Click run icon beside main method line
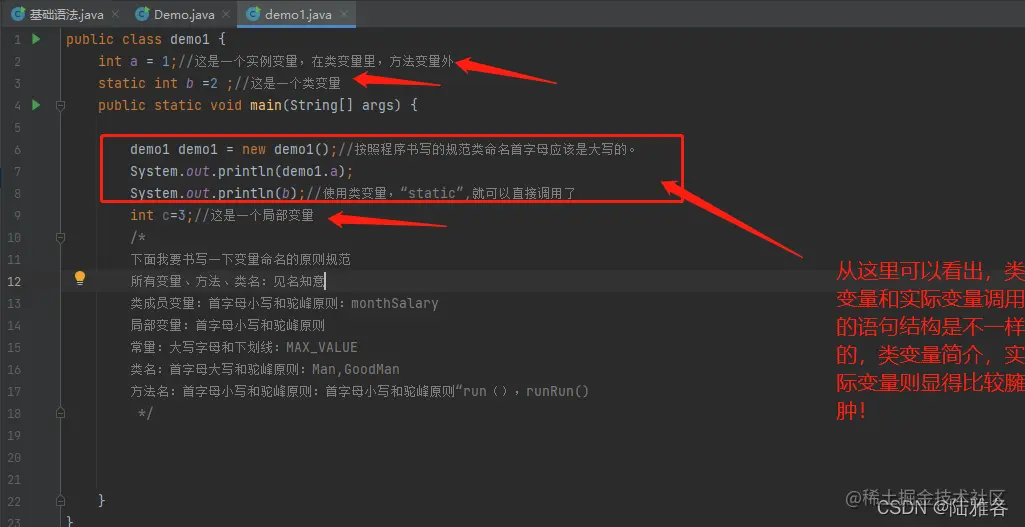 coord(36,105)
